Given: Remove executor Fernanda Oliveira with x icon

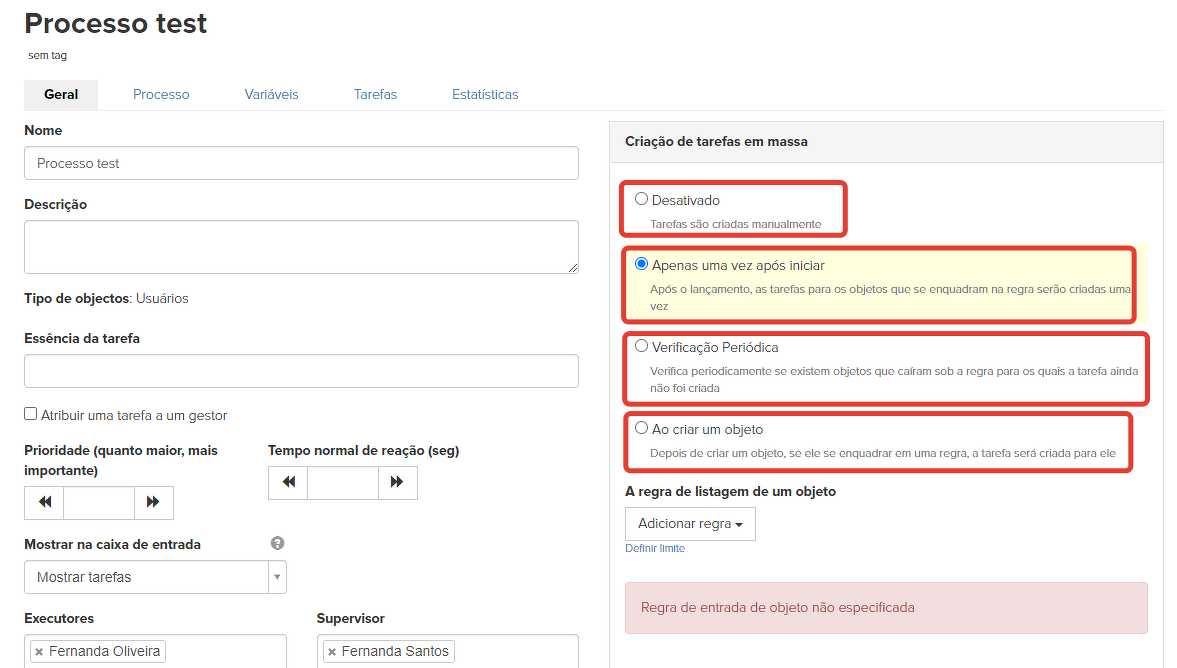Looking at the screenshot, I should 39,652.
